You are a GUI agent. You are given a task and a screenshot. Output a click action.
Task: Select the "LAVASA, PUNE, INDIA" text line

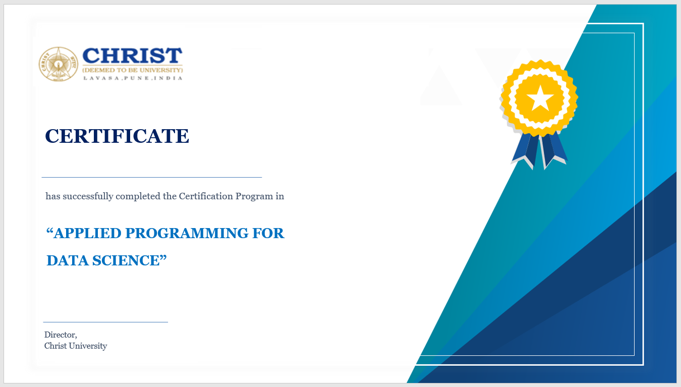[133, 78]
